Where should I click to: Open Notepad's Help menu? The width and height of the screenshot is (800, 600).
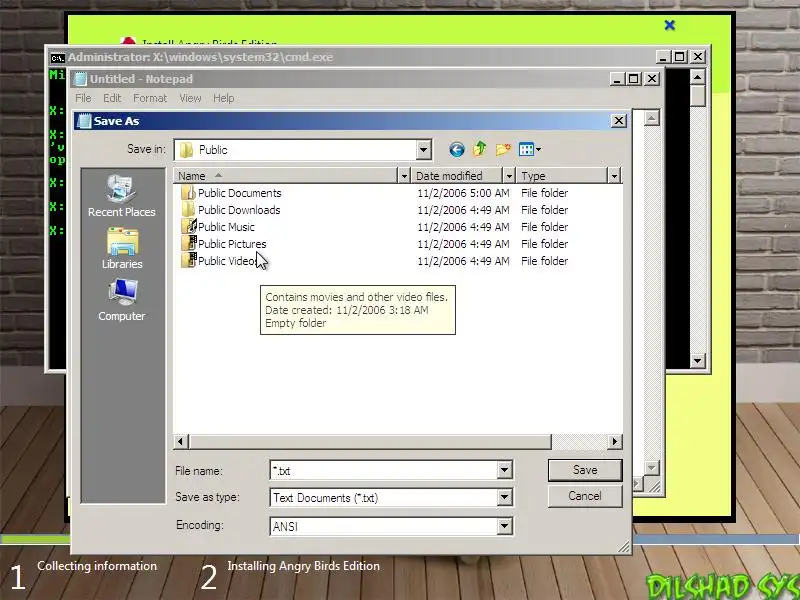click(x=223, y=98)
